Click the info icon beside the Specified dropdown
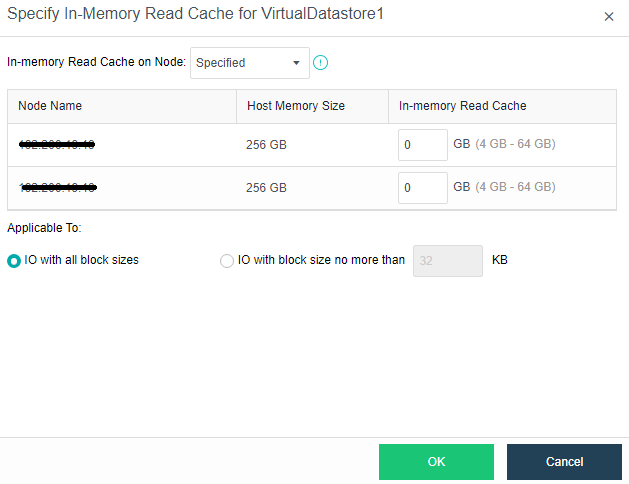 point(321,62)
